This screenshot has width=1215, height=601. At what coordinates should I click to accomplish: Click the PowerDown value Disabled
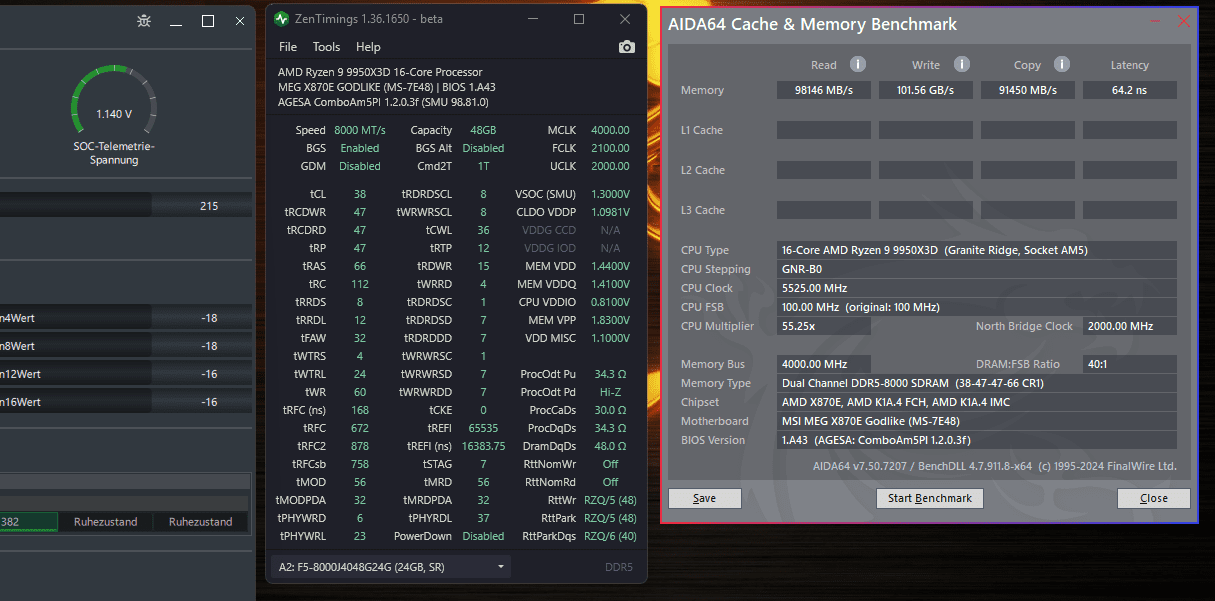[483, 536]
